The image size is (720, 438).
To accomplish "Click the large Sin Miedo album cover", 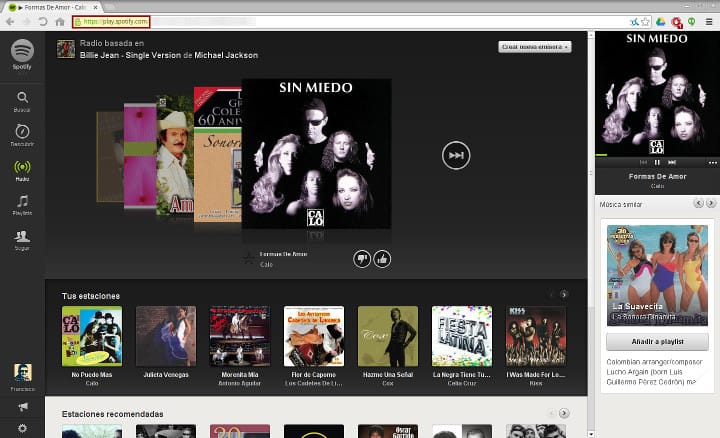I will click(316, 154).
